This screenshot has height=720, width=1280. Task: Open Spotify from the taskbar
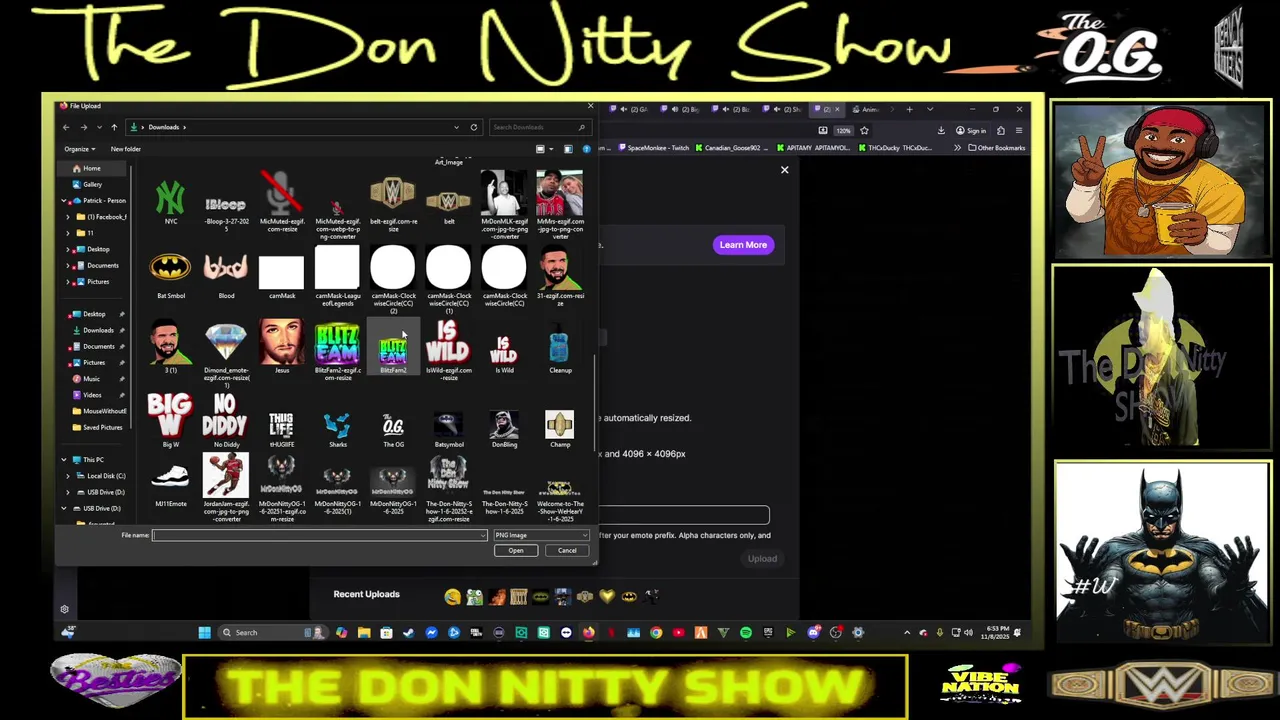[746, 632]
